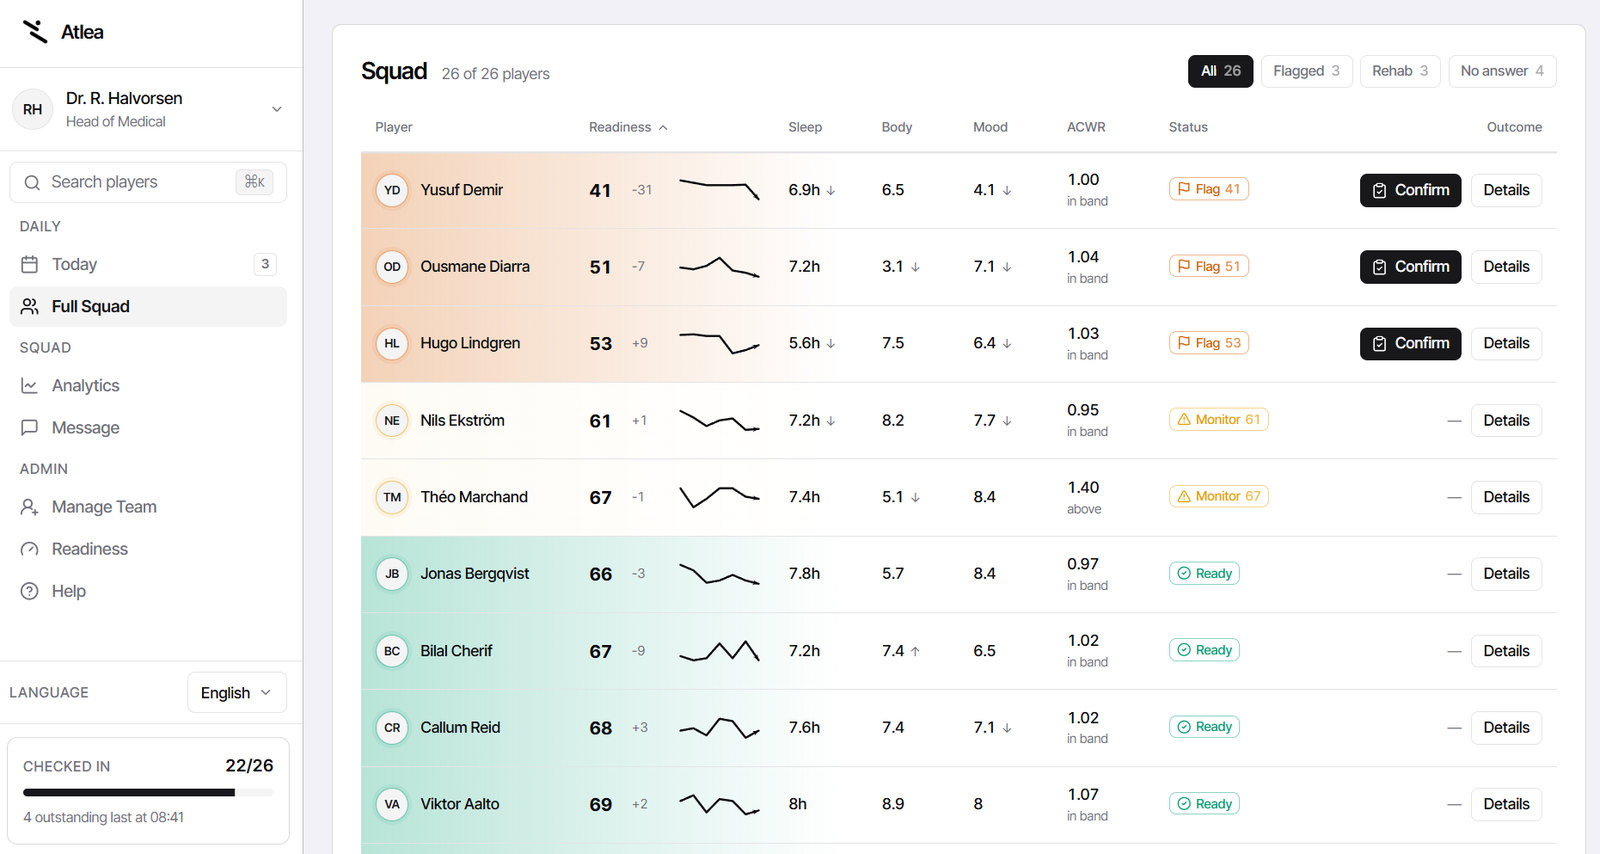This screenshot has width=1600, height=854.
Task: Open Details for Bilal Cherif
Action: click(x=1506, y=651)
